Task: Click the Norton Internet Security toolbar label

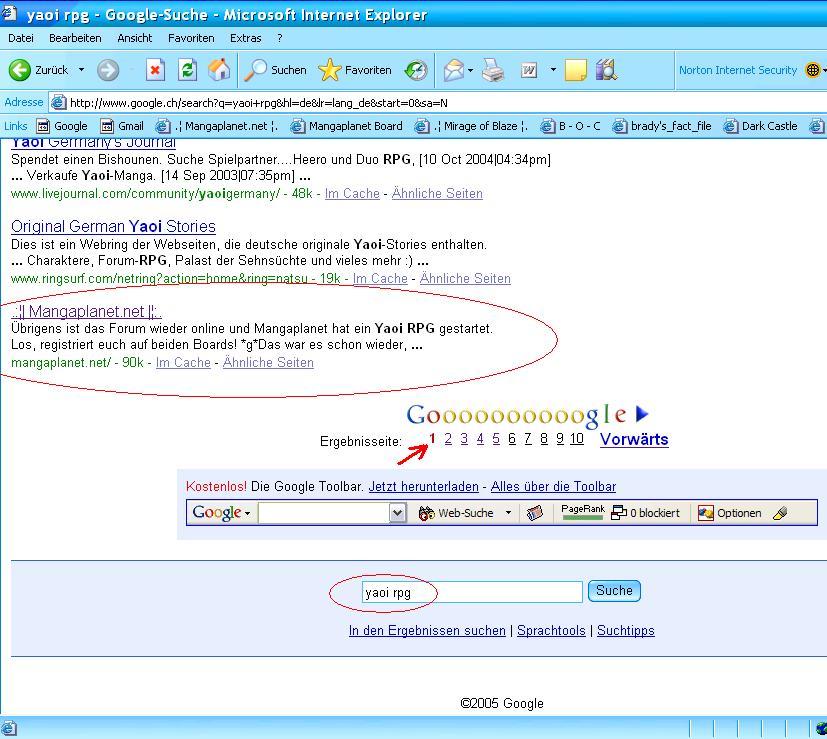Action: pyautogui.click(x=738, y=70)
